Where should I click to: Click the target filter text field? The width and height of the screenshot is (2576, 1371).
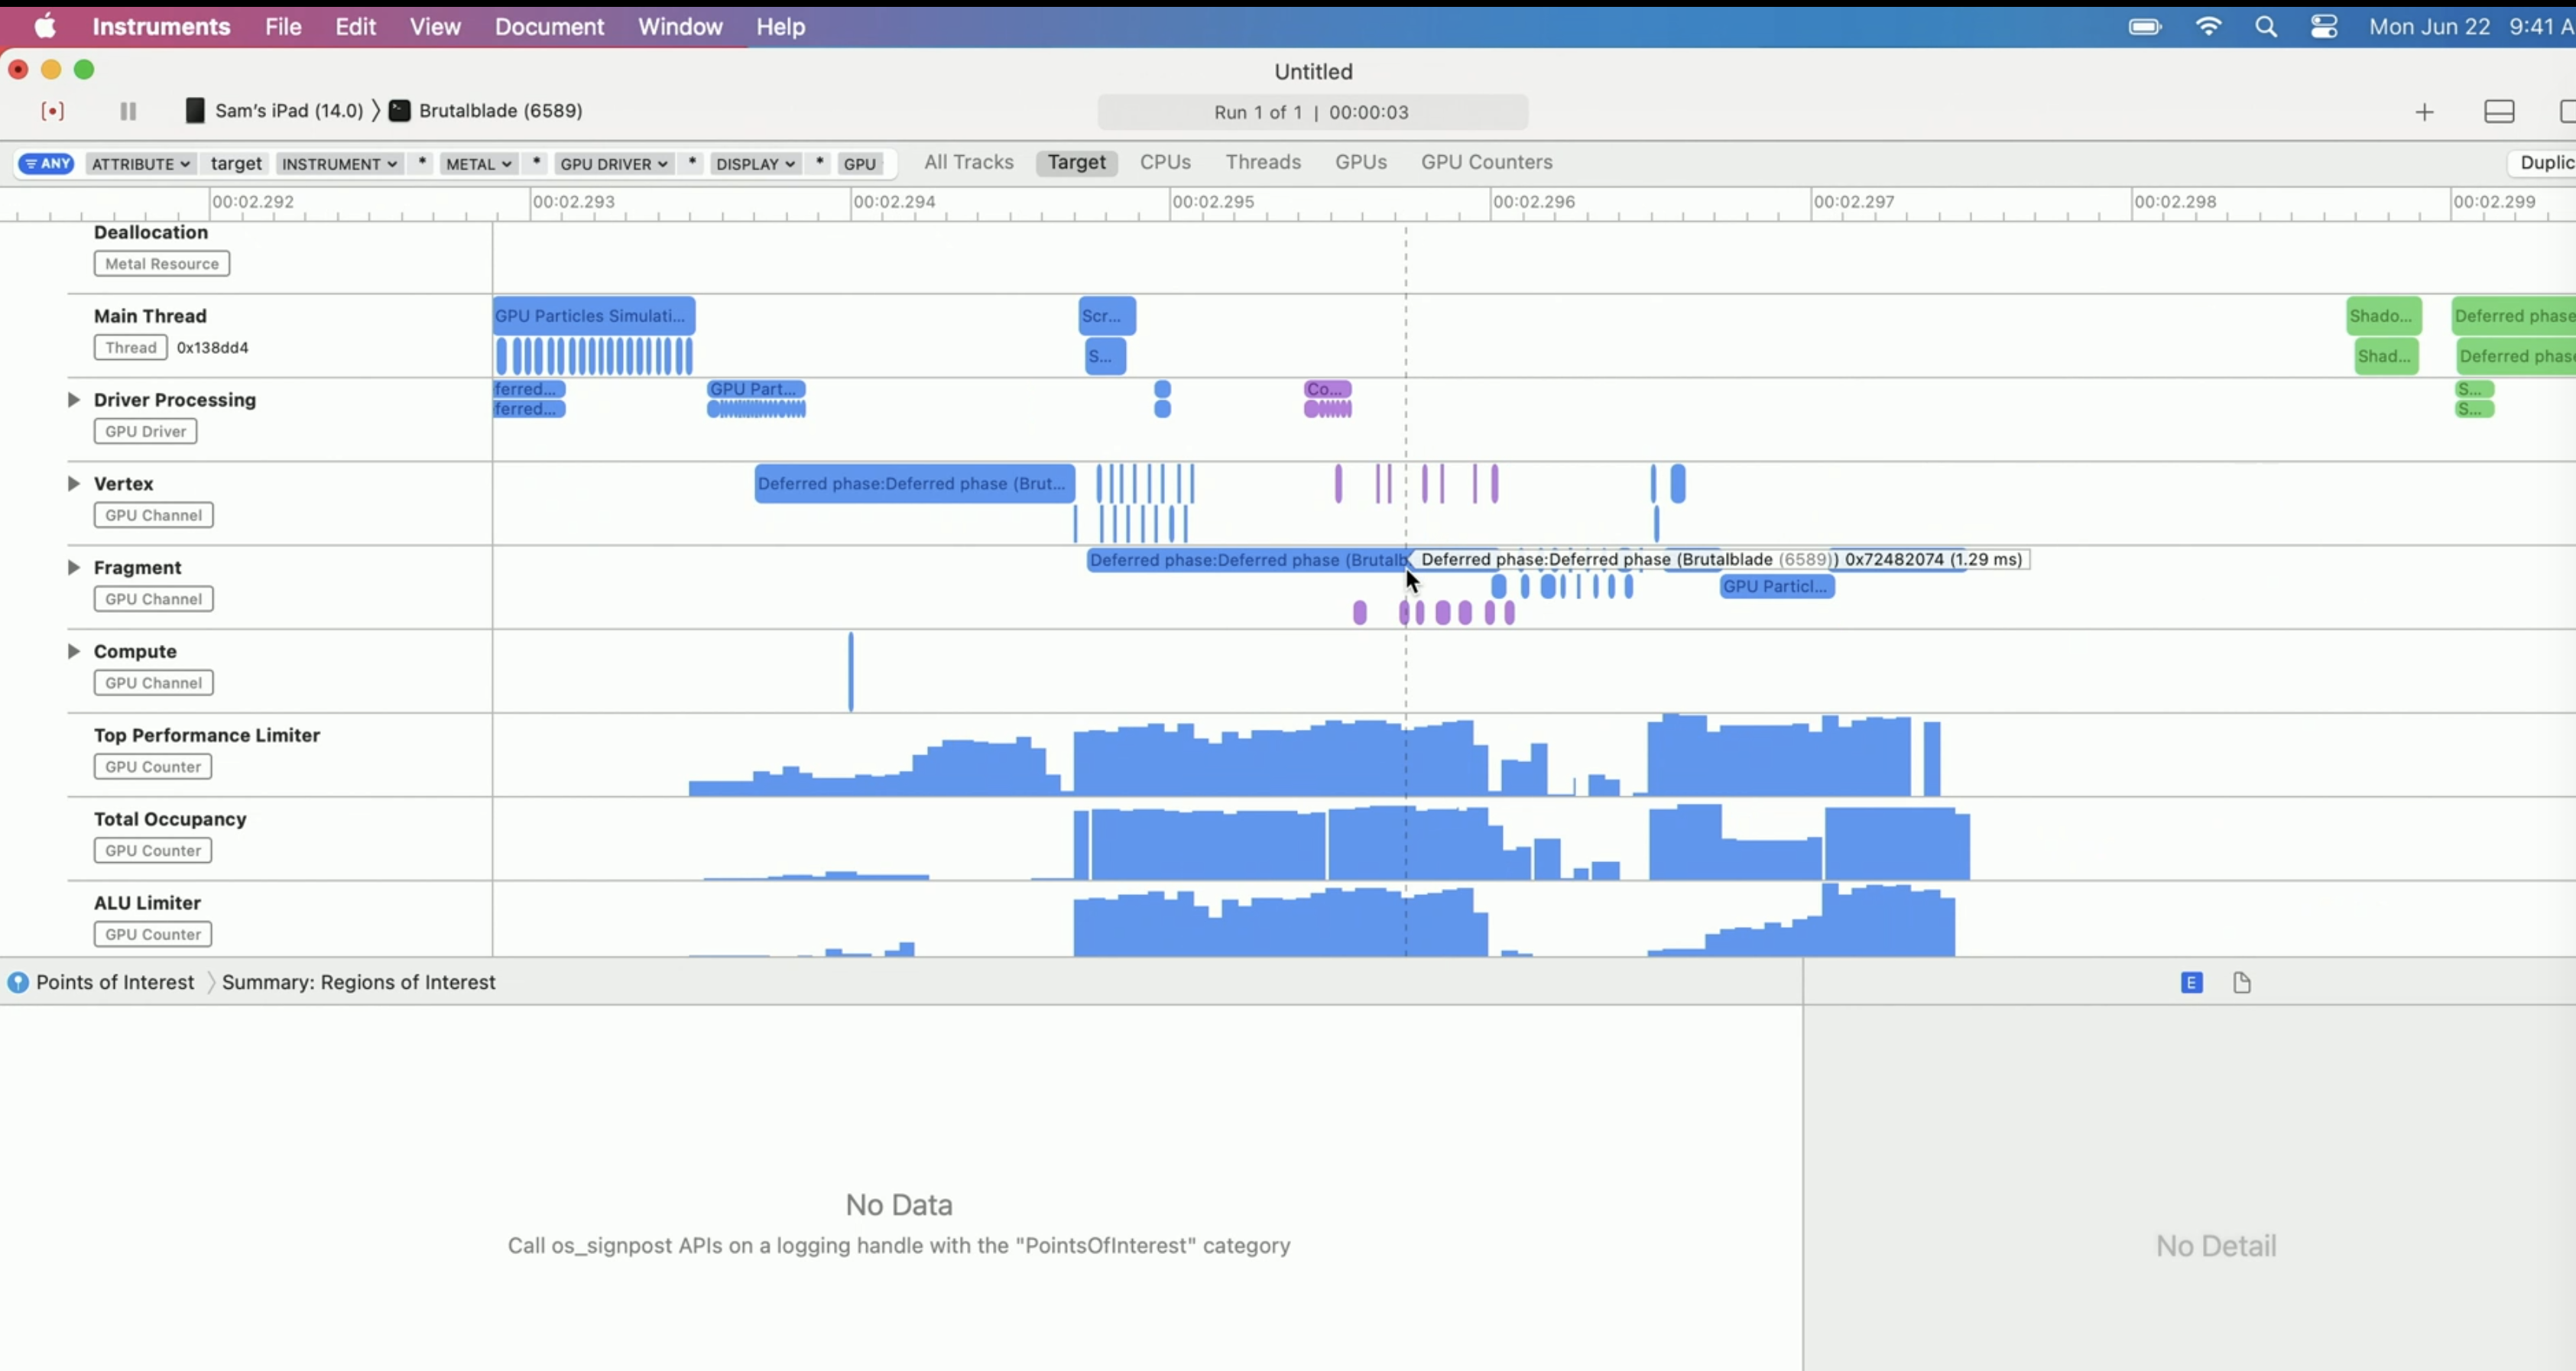[236, 164]
